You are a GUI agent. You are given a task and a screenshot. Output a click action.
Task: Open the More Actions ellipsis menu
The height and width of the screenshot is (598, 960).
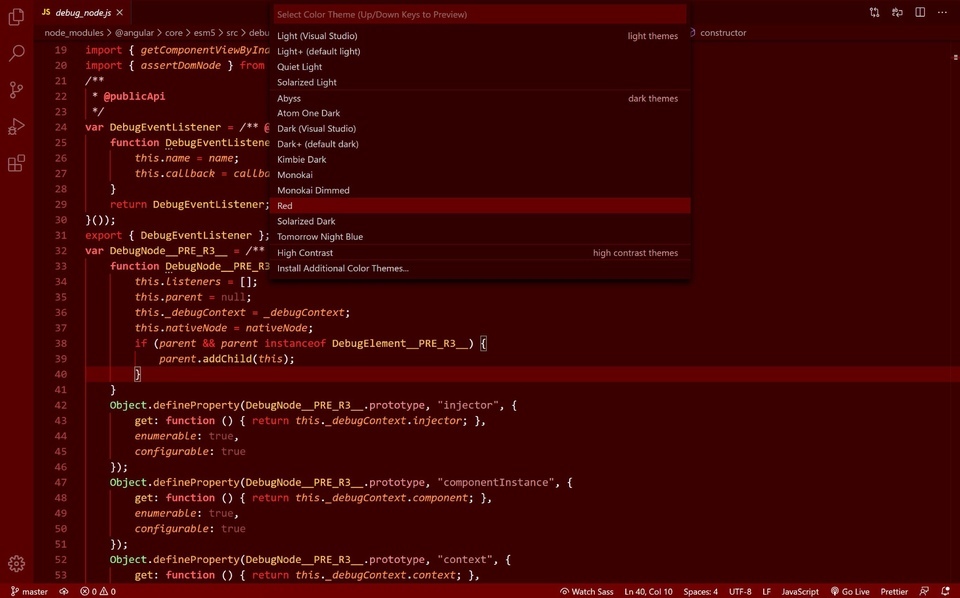pyautogui.click(x=942, y=13)
